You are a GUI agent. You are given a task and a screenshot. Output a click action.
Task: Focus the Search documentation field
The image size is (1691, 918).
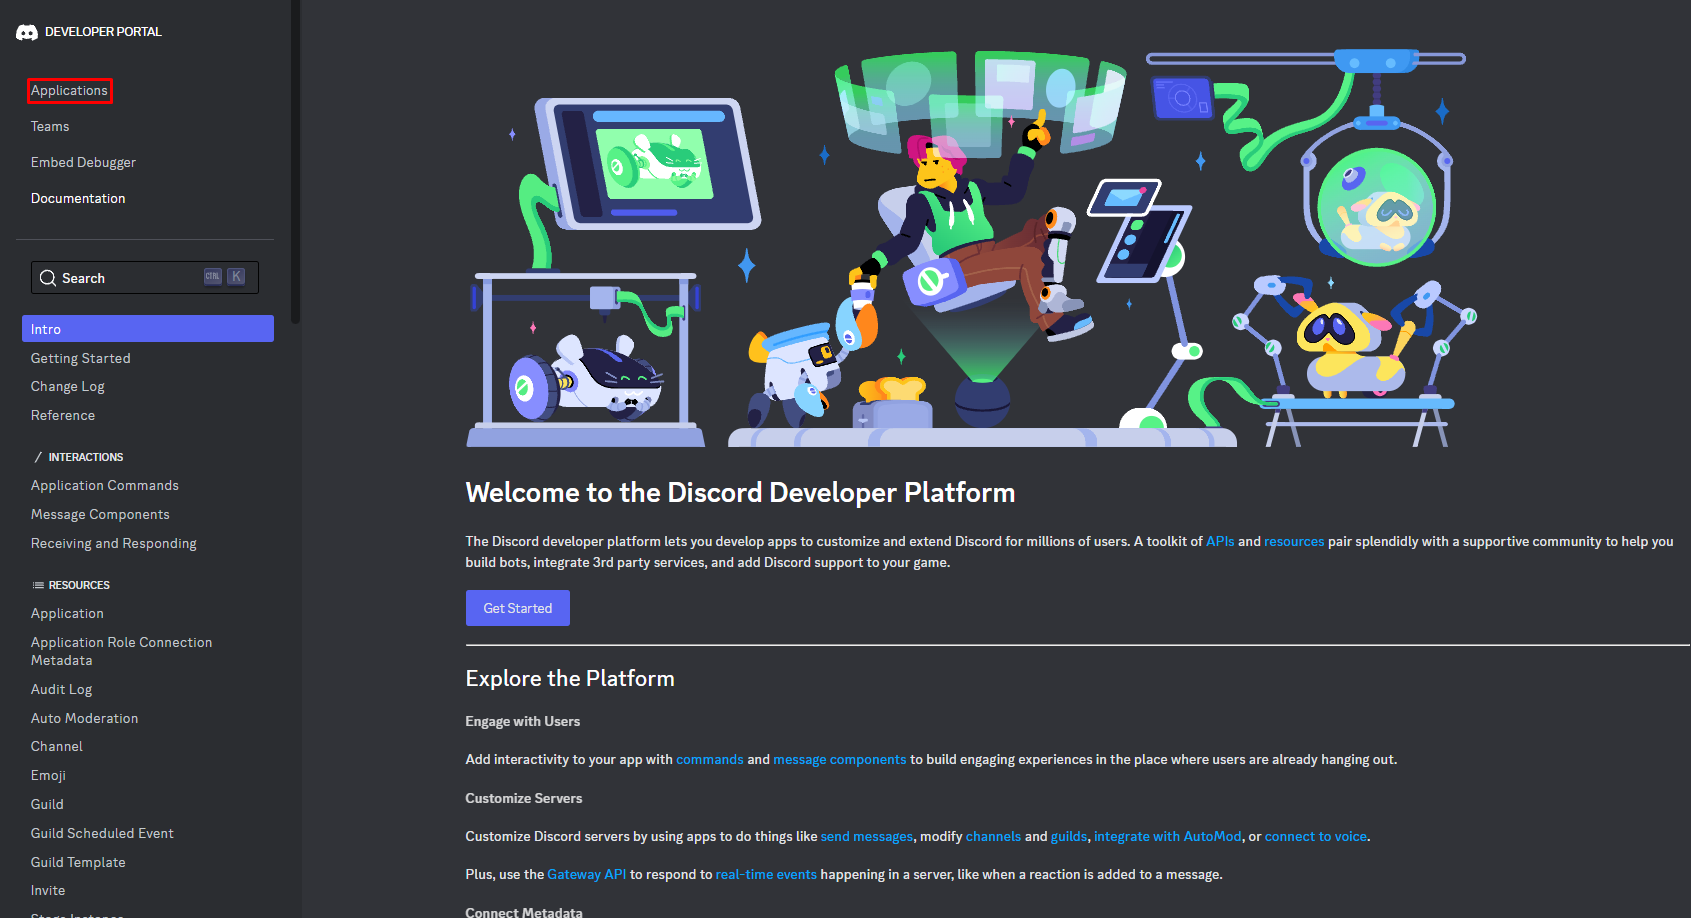pyautogui.click(x=145, y=278)
